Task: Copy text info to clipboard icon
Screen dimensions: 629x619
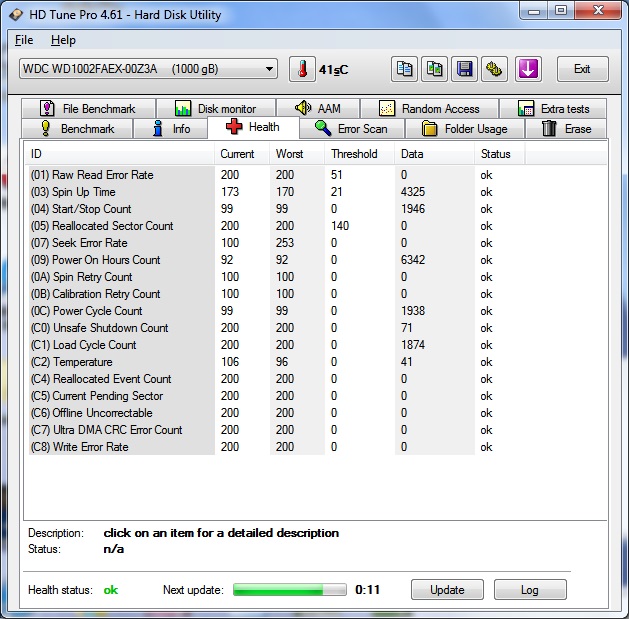Action: coord(404,69)
